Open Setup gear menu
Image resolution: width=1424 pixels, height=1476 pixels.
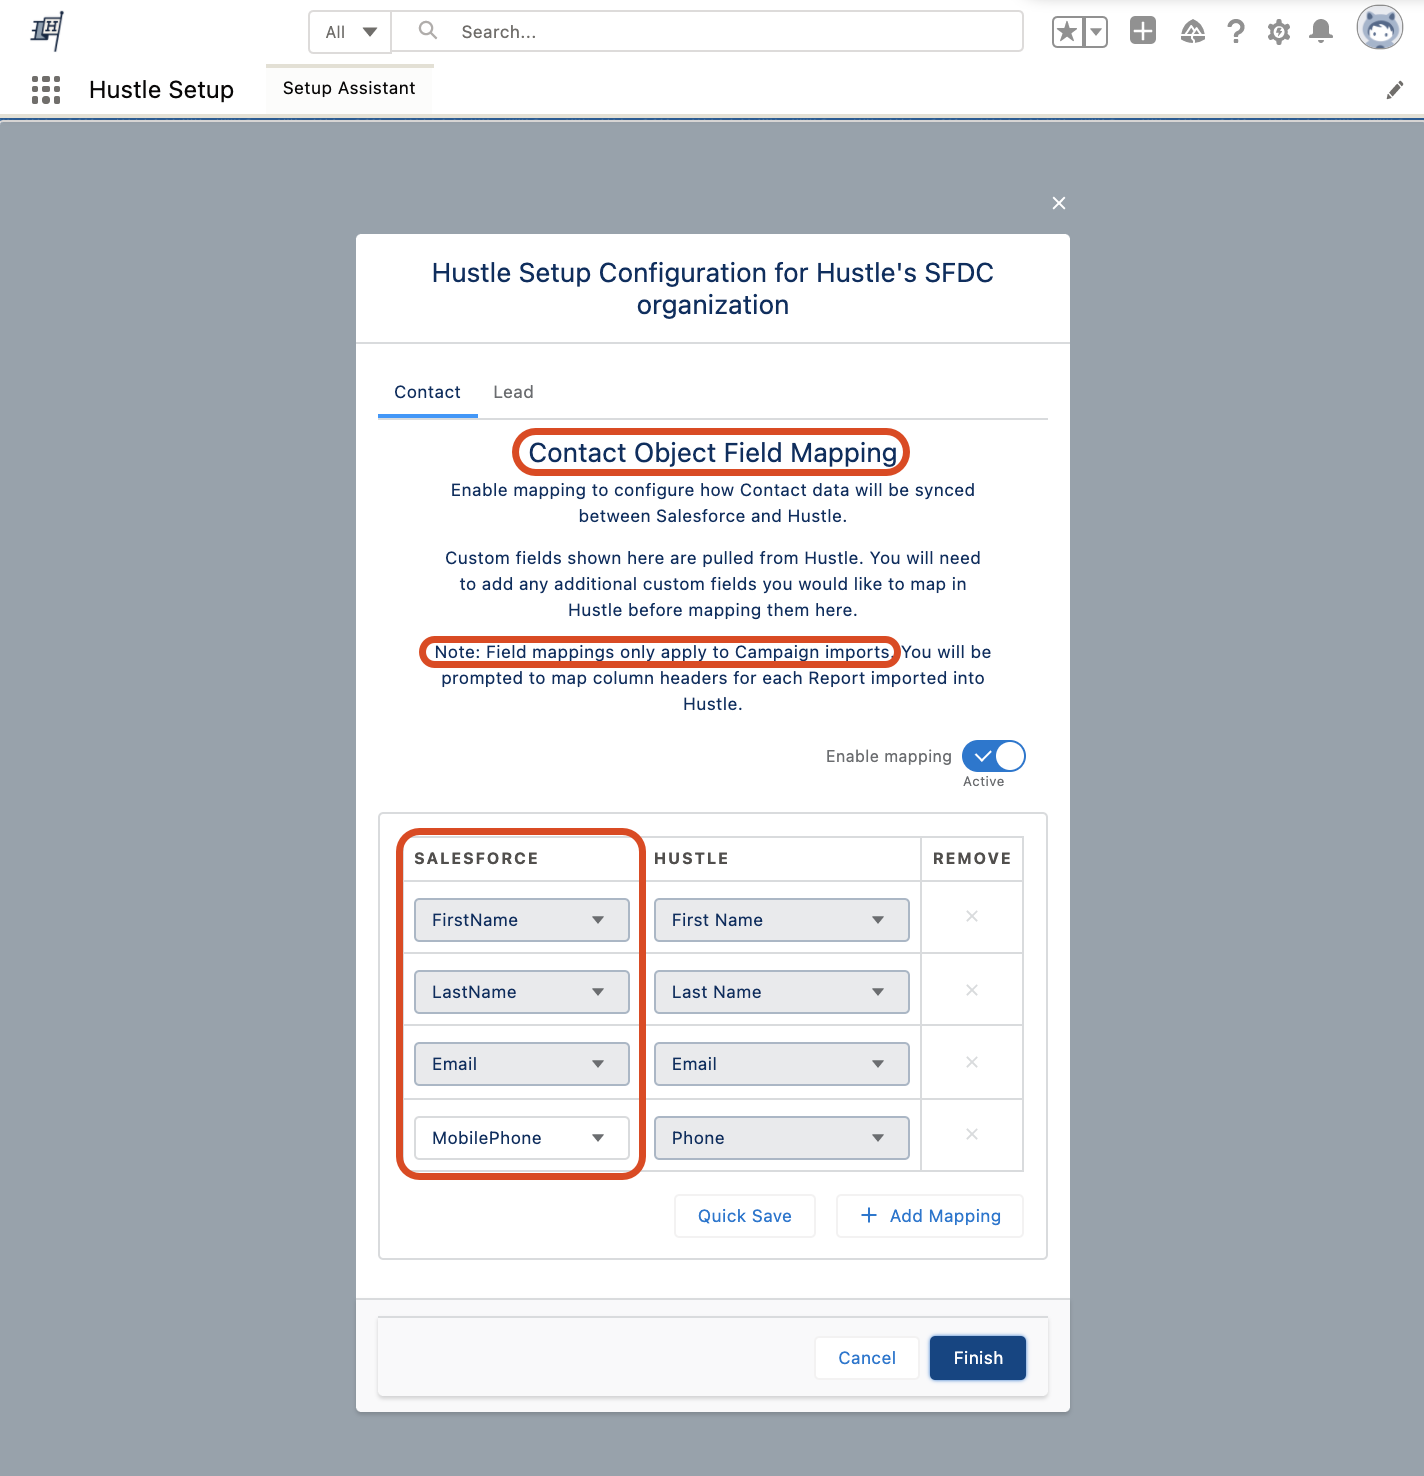tap(1278, 32)
